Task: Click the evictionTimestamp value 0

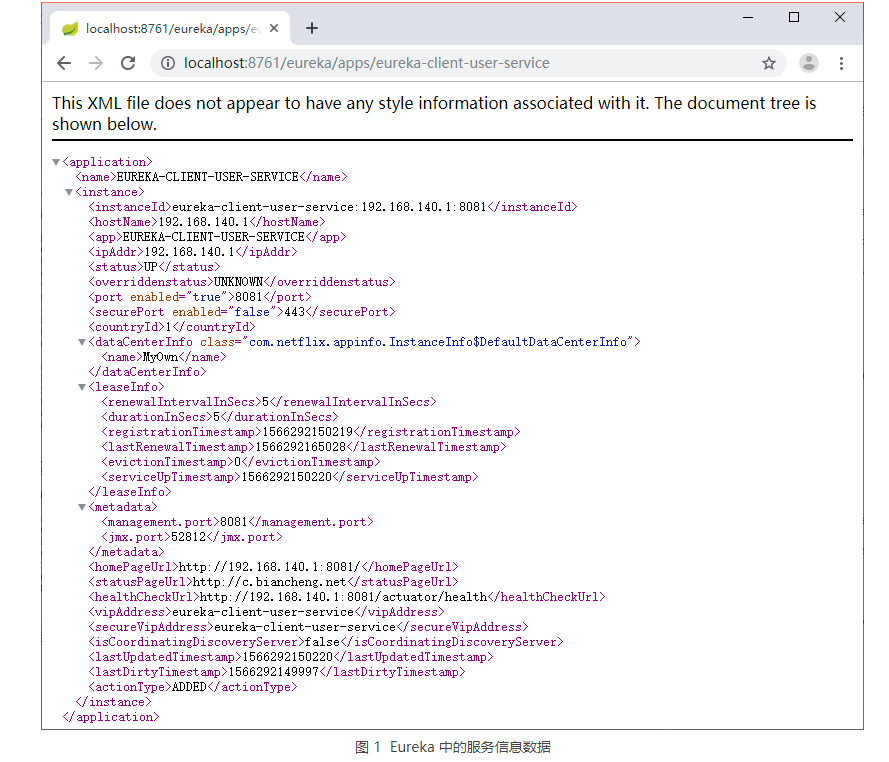Action: [238, 462]
